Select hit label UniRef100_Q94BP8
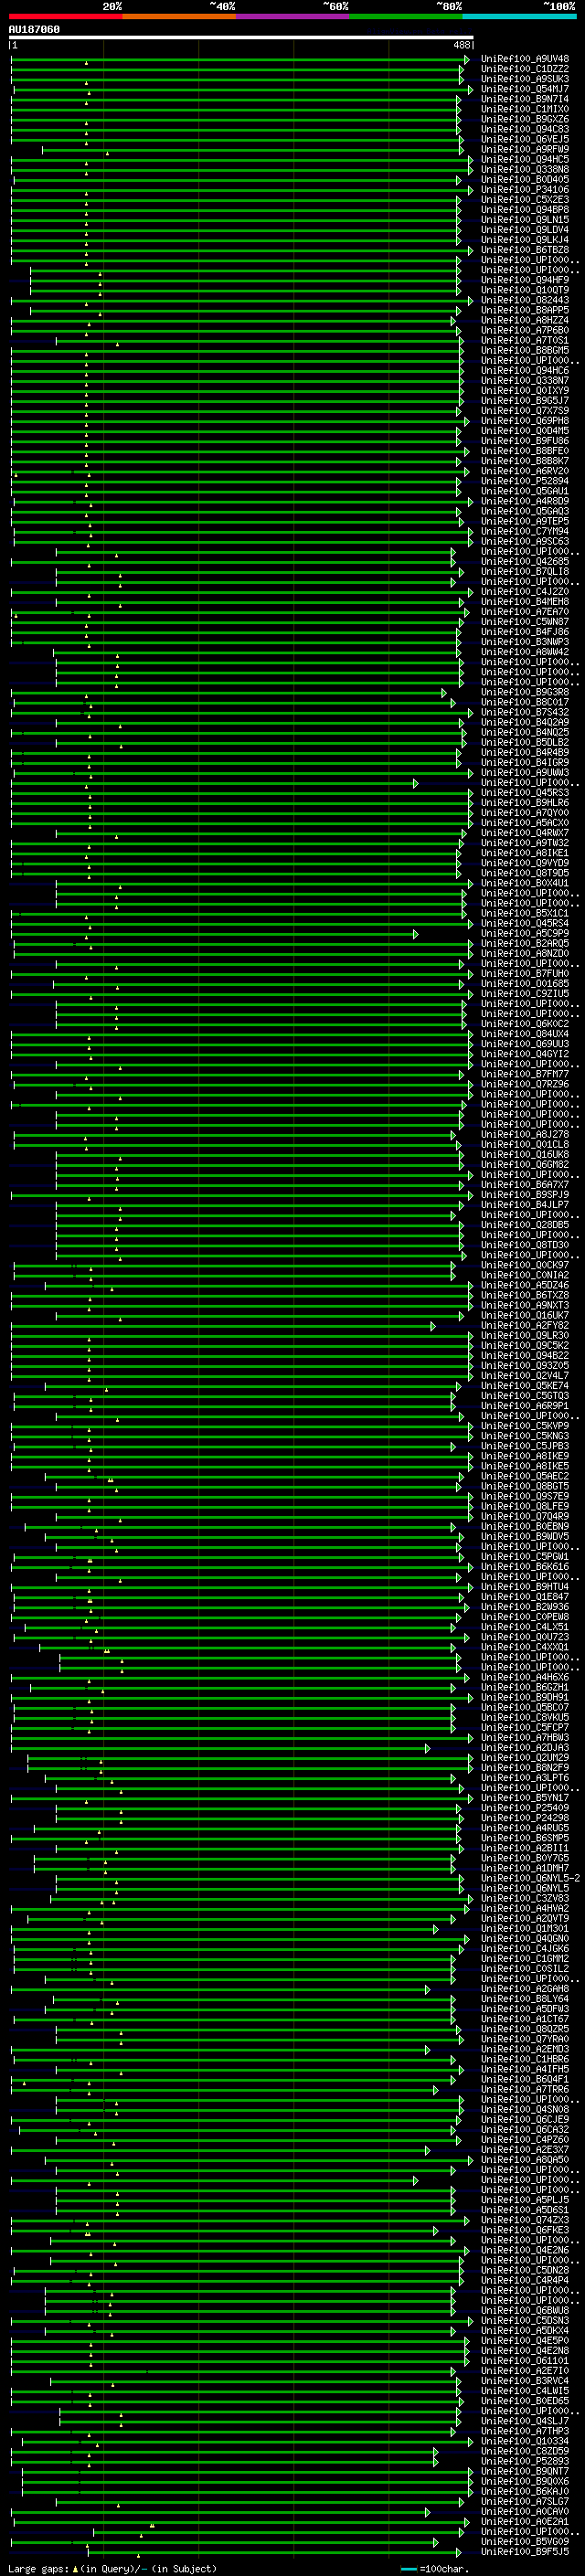 525,210
